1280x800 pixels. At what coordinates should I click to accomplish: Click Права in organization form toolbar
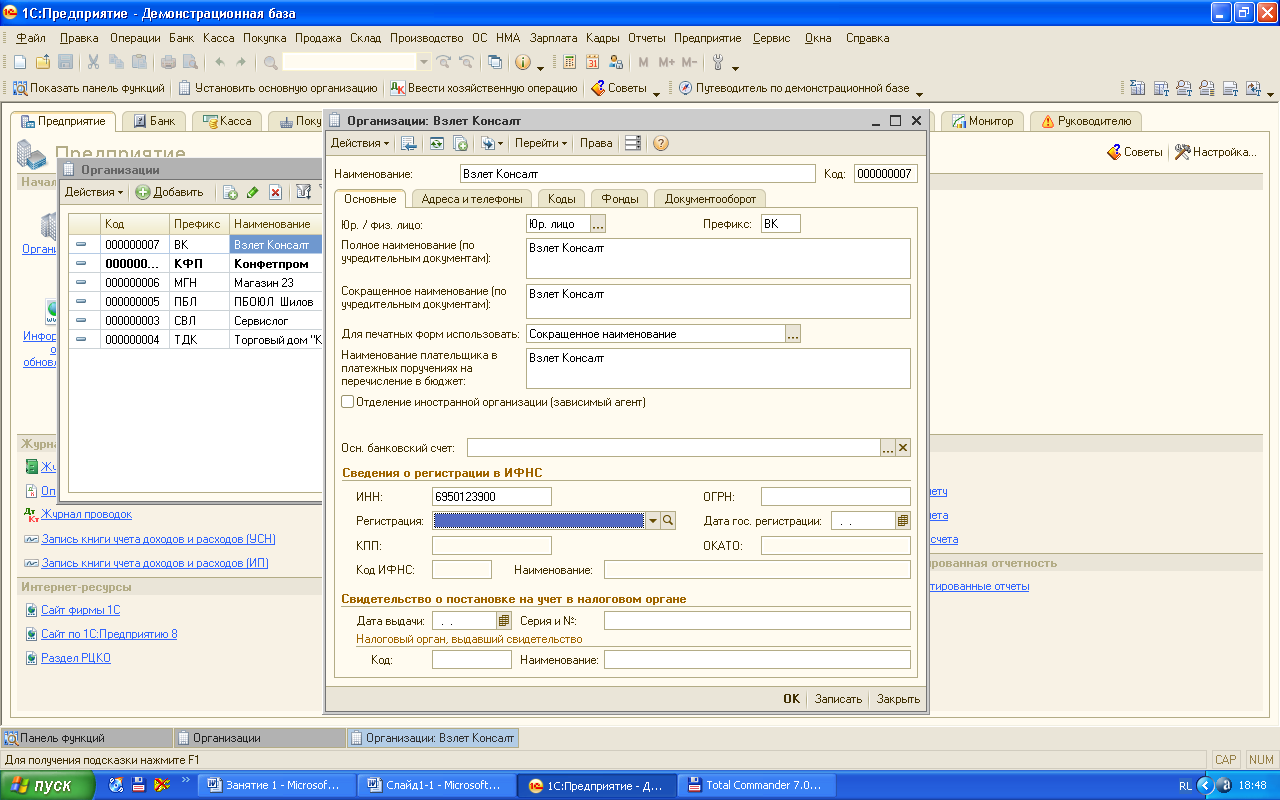click(x=596, y=143)
